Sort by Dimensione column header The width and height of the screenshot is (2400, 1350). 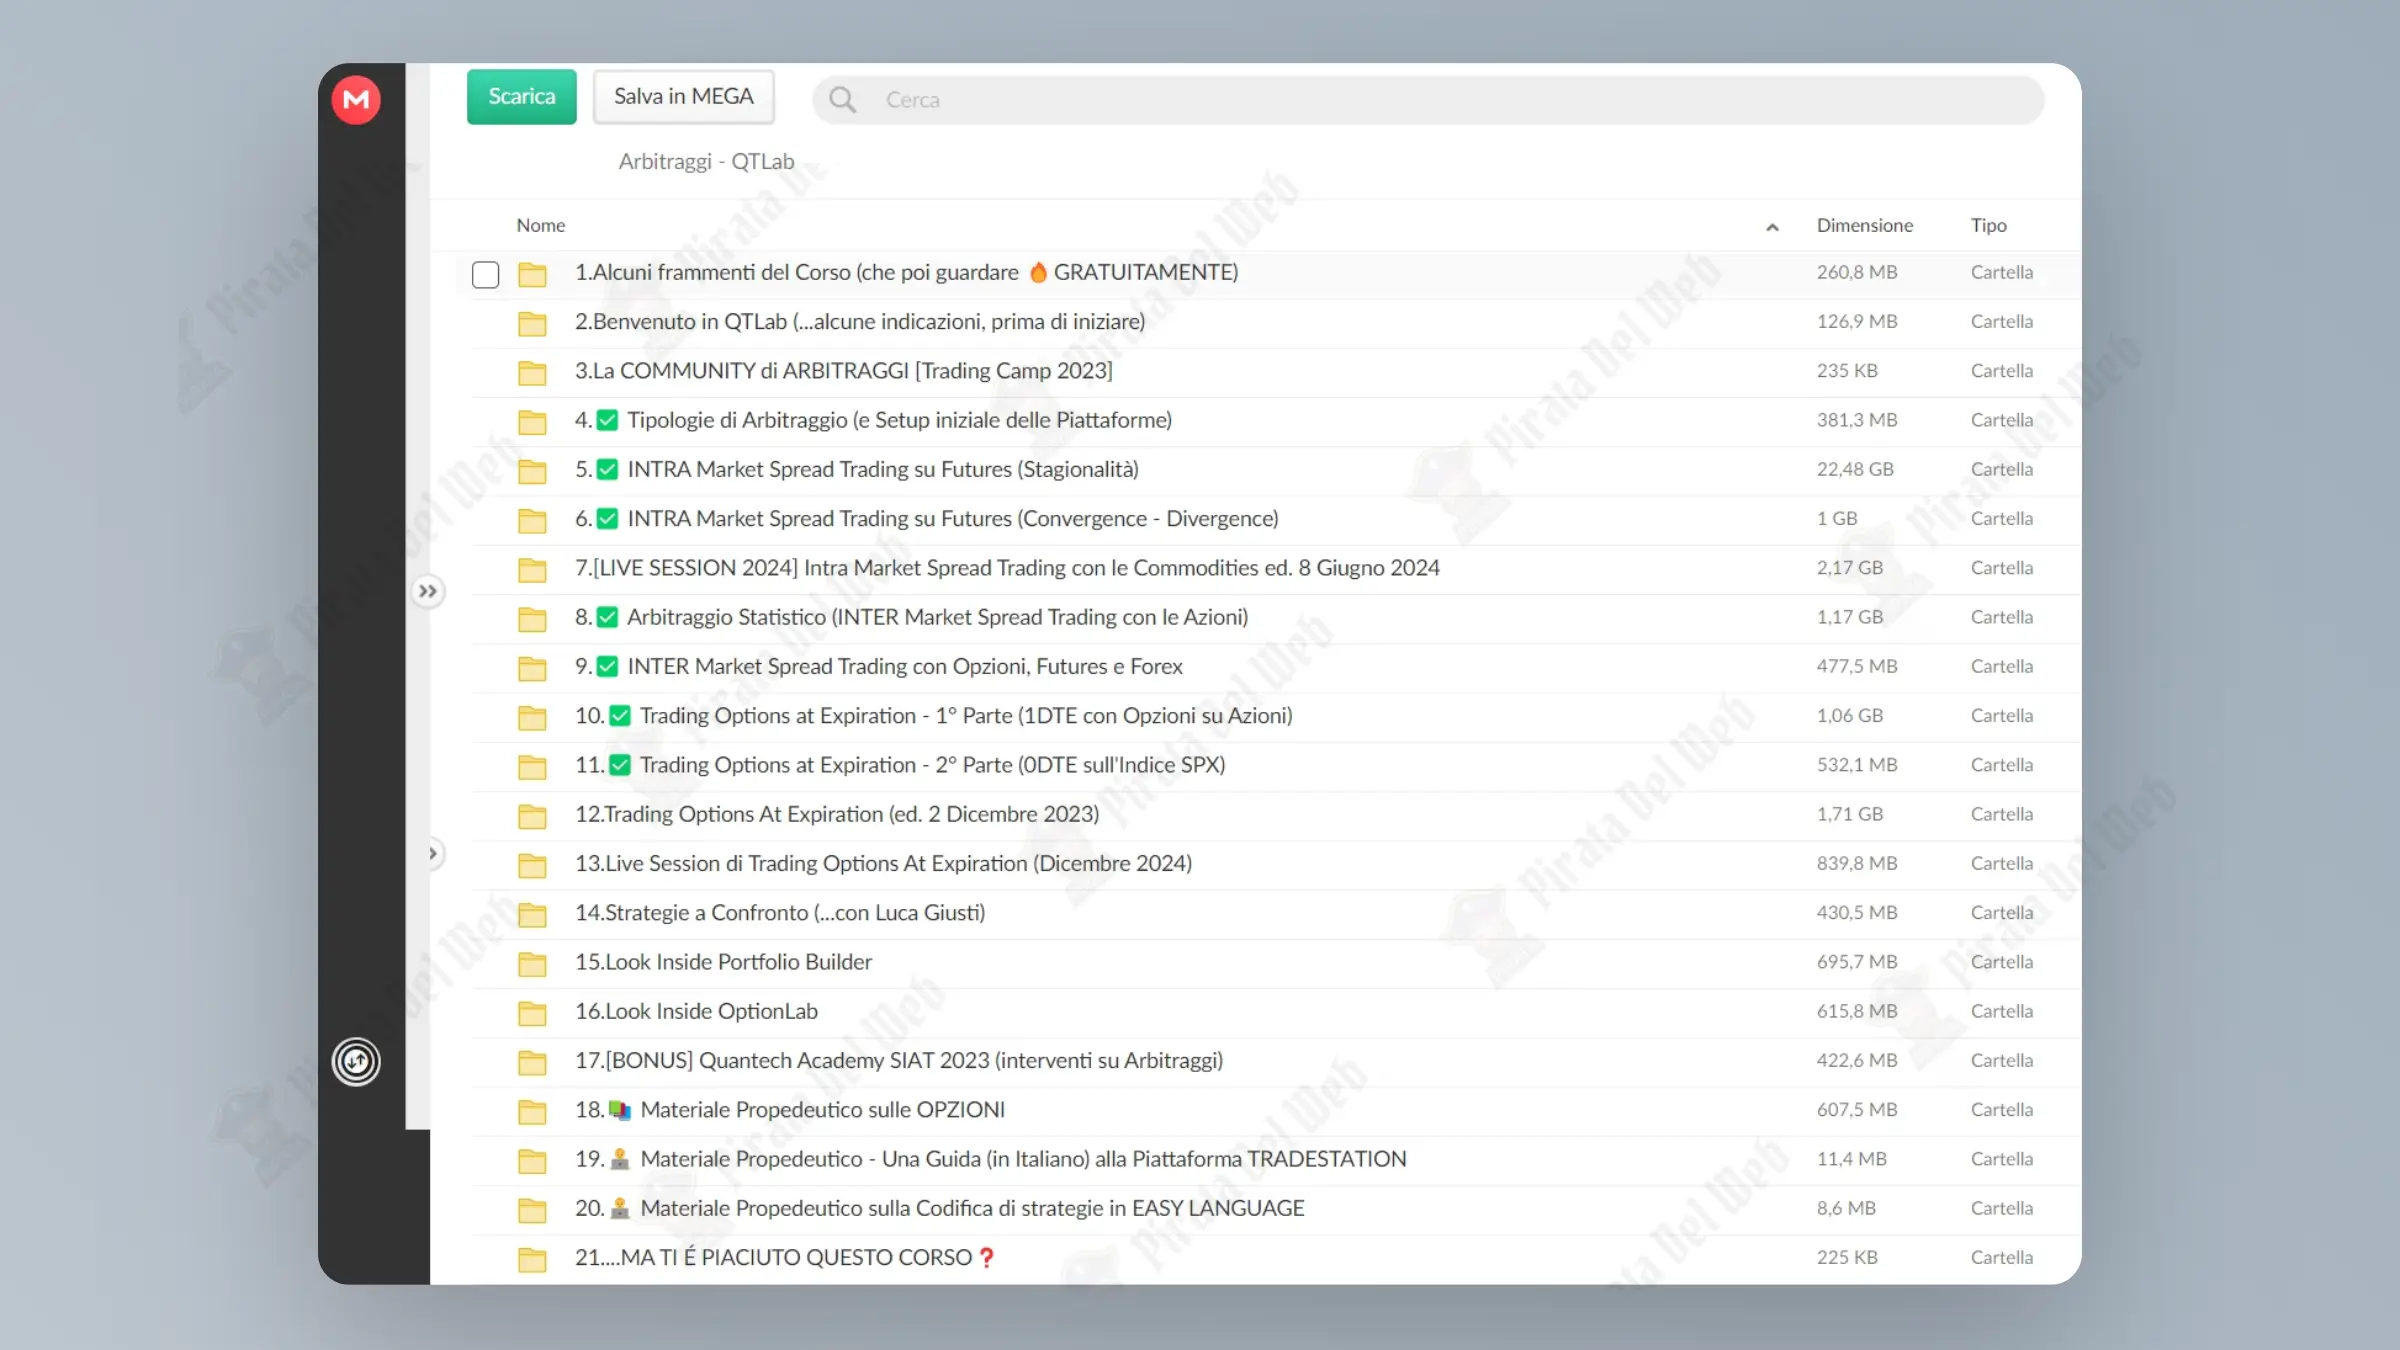1864,225
